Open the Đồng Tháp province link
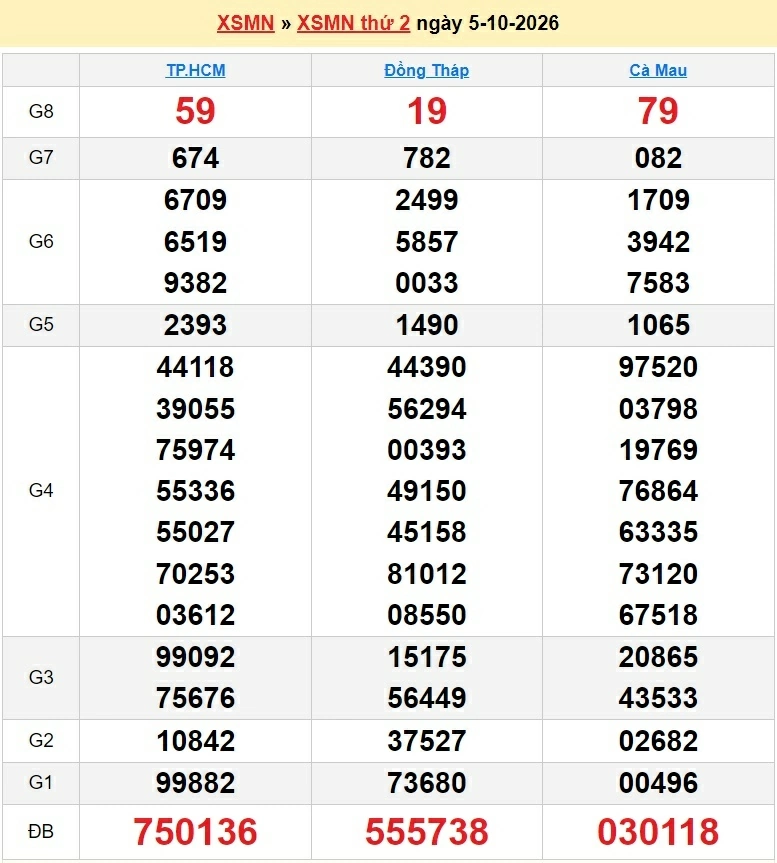The height and width of the screenshot is (863, 777). pos(426,70)
